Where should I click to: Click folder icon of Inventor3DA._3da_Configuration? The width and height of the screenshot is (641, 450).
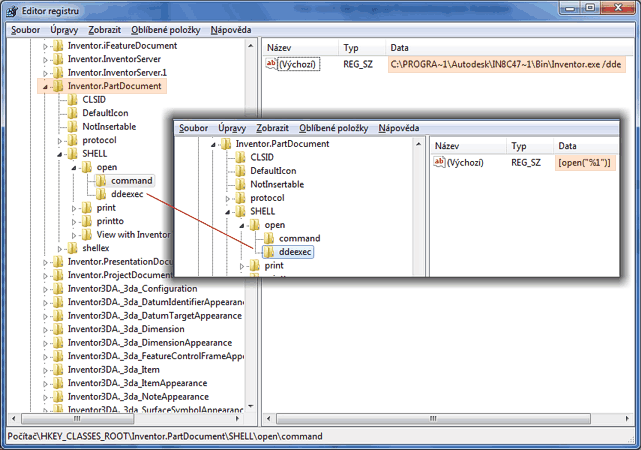point(58,289)
